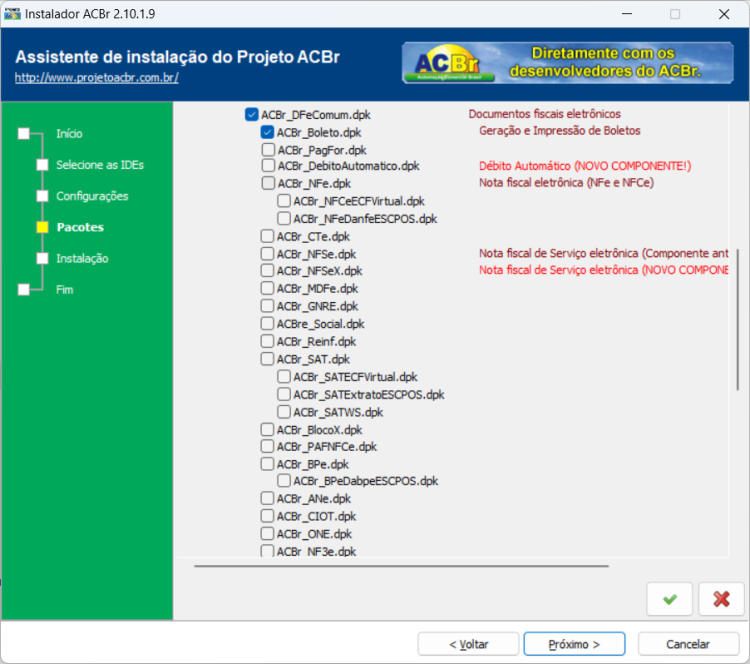Click 'Documentos fiscais eletrônicos' description

[x=544, y=114]
